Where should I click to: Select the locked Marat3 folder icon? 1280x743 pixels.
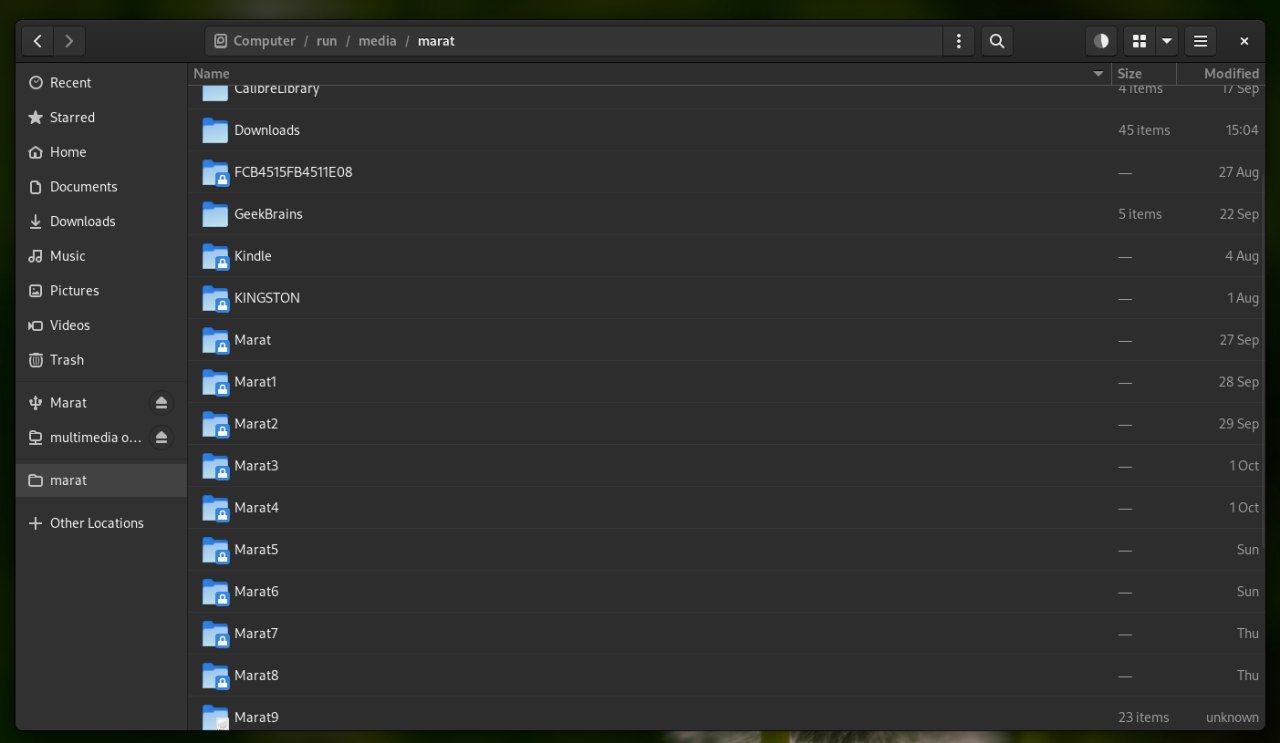215,467
